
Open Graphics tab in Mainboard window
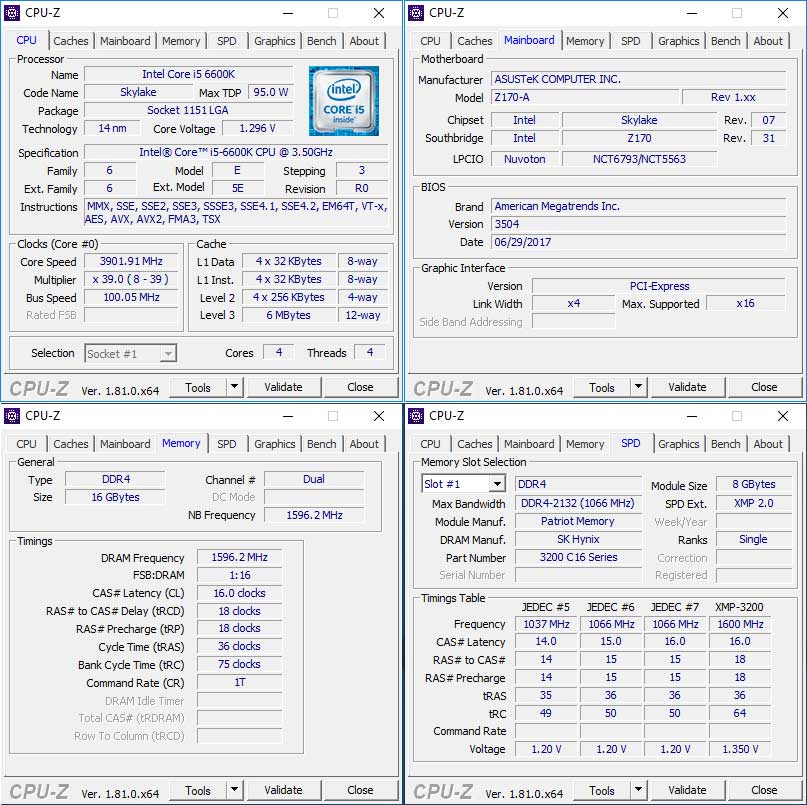pyautogui.click(x=678, y=41)
